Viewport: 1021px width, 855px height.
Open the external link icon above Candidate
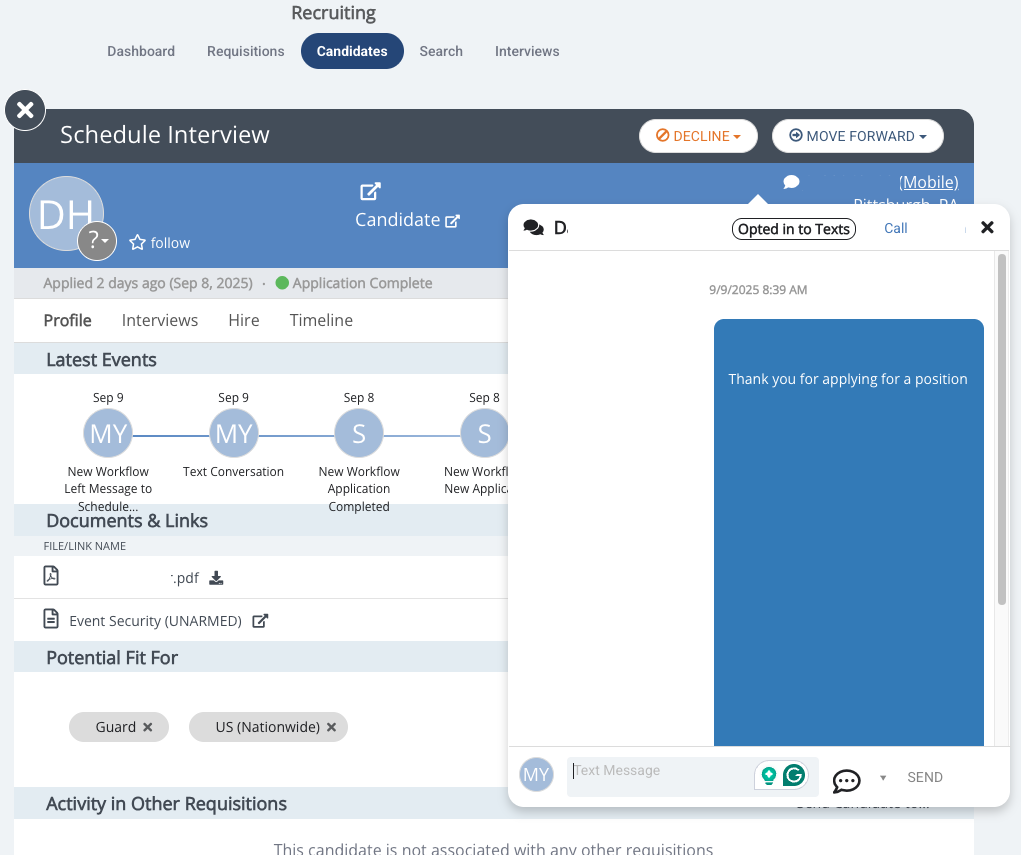click(x=371, y=191)
